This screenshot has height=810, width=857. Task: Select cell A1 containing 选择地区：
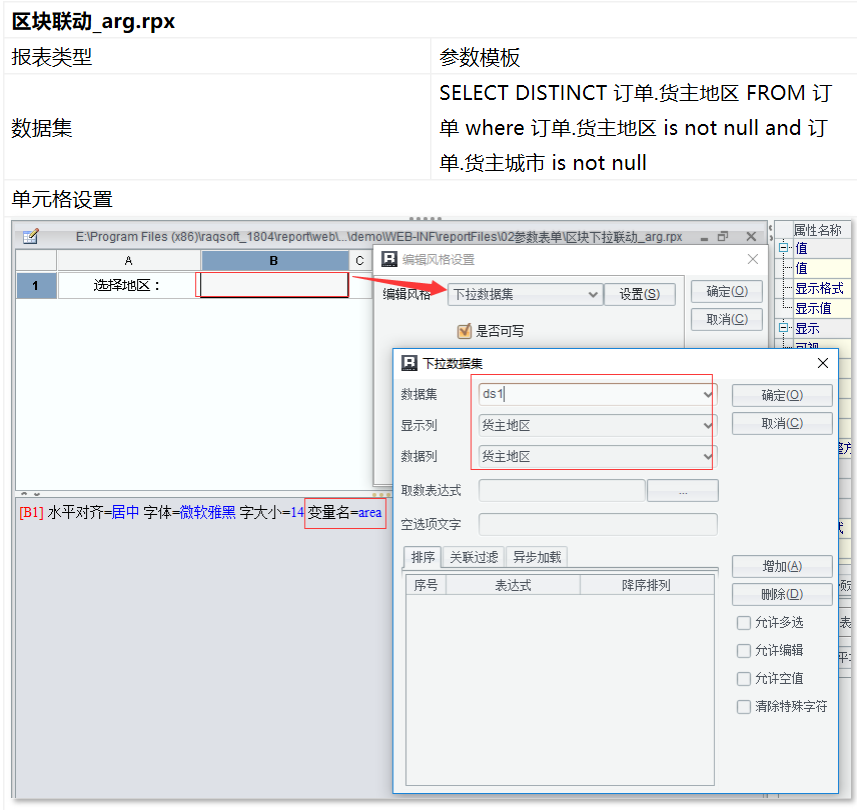(129, 285)
